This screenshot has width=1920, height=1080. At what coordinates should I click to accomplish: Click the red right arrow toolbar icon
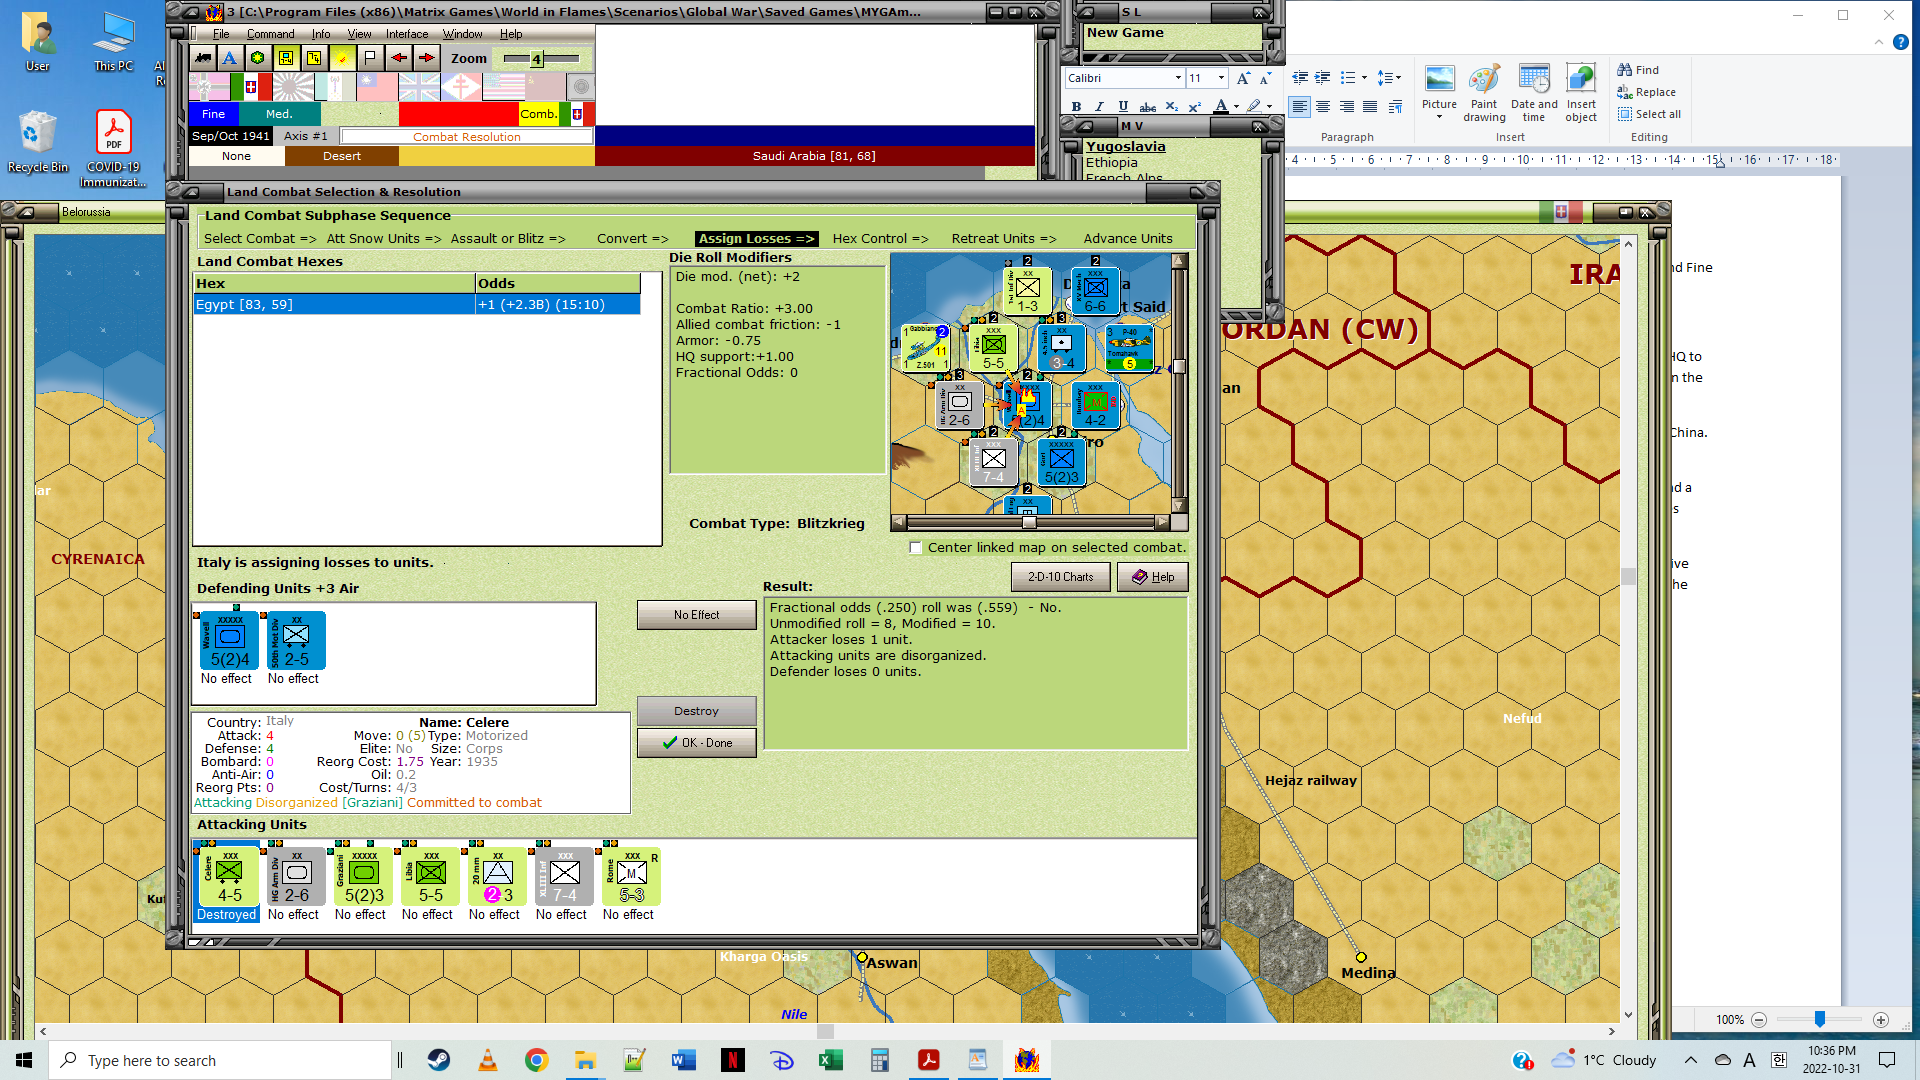pos(426,58)
